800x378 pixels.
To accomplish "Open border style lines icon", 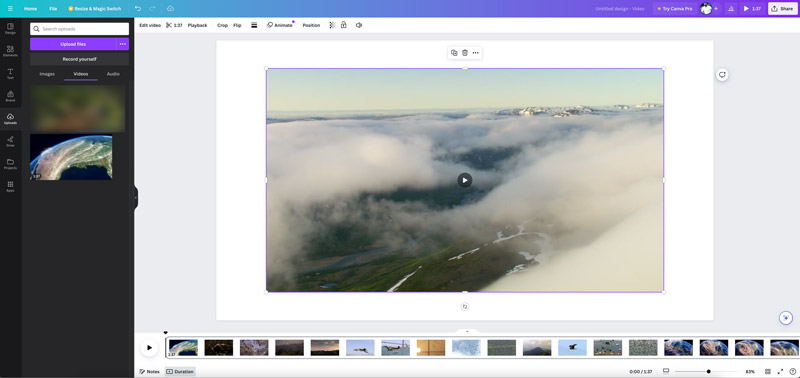I will coord(254,25).
